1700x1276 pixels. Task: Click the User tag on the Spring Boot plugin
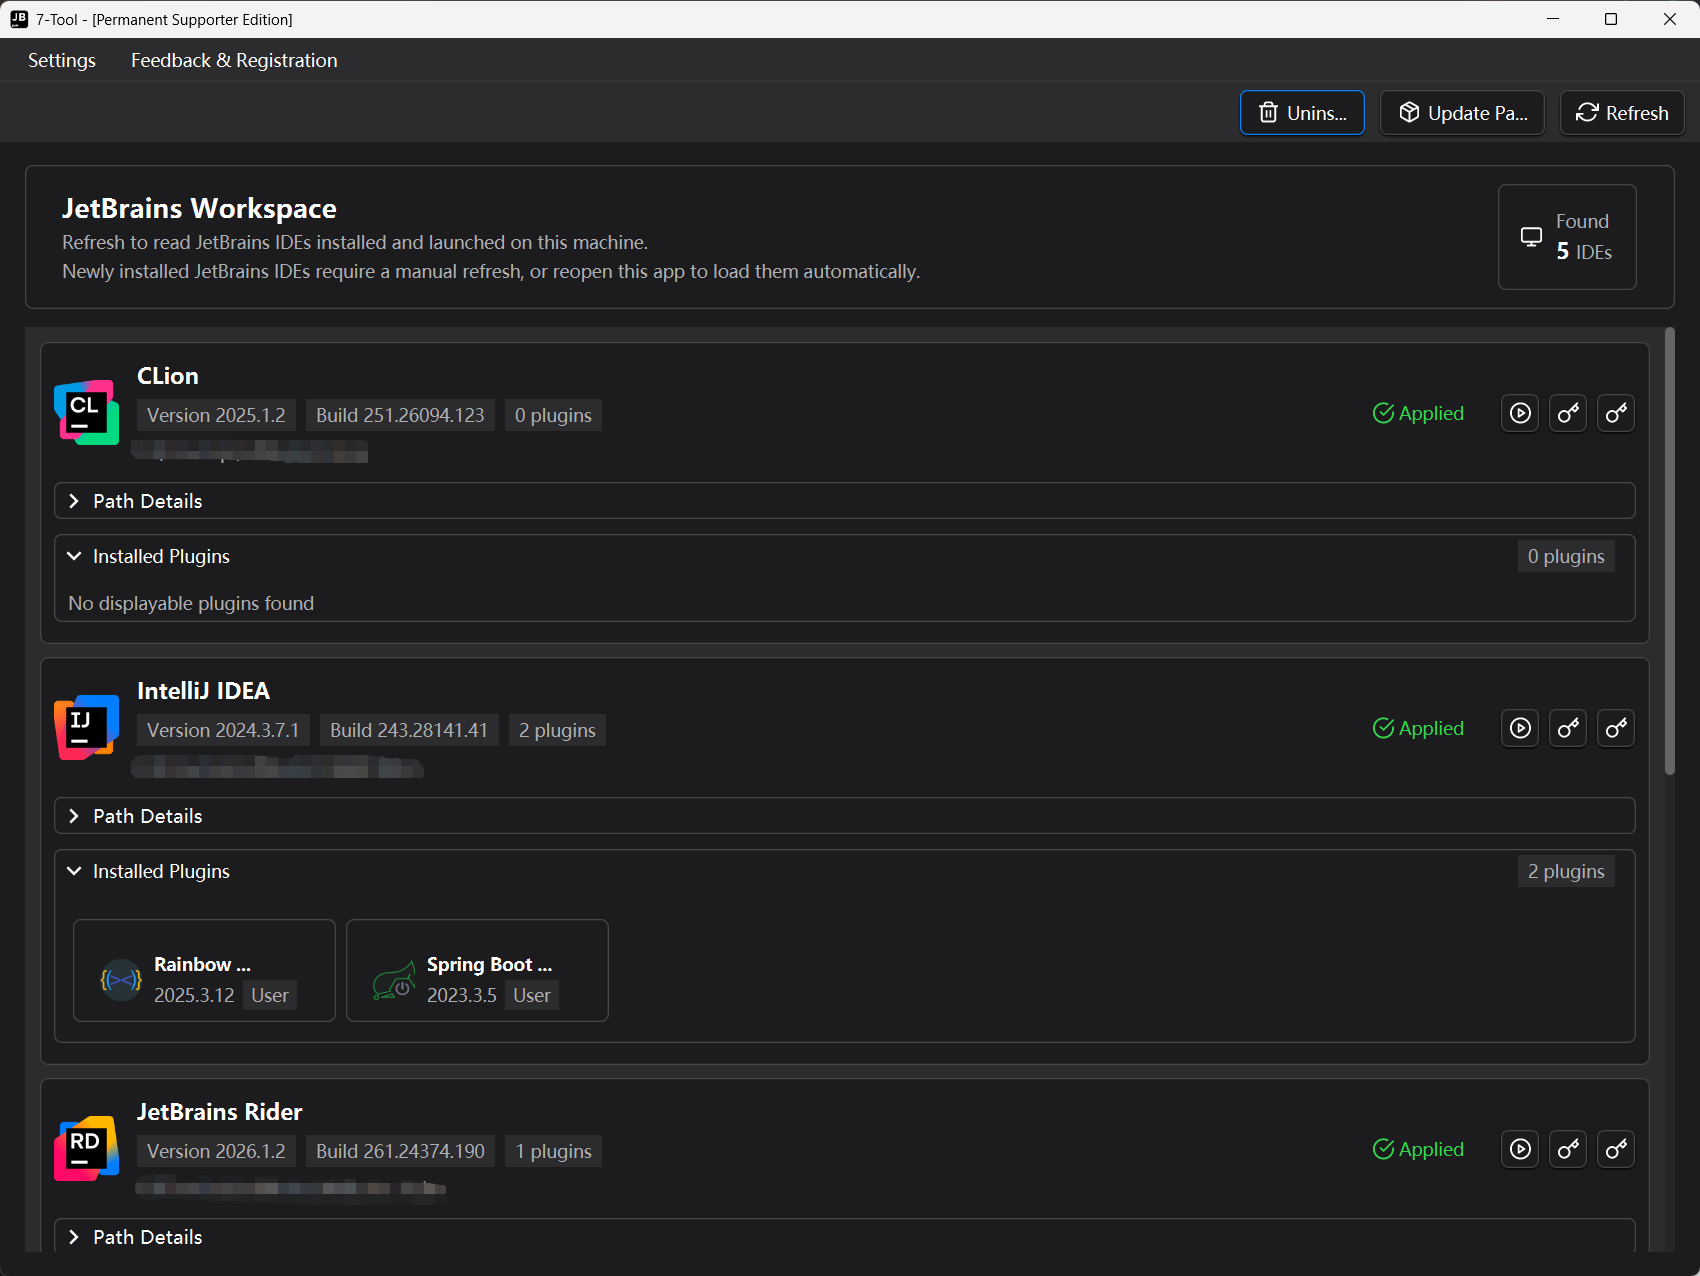[x=532, y=995]
